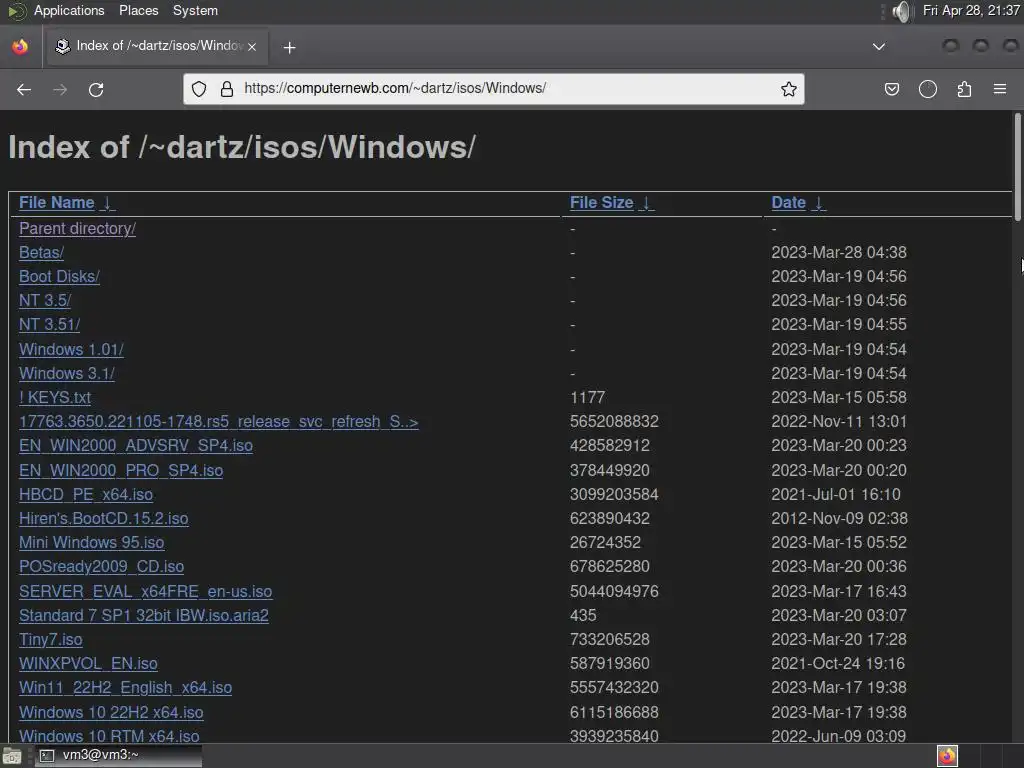Viewport: 1024px width, 768px height.
Task: Select the Index of /~dartz/isos/Windows tab
Action: tap(155, 46)
